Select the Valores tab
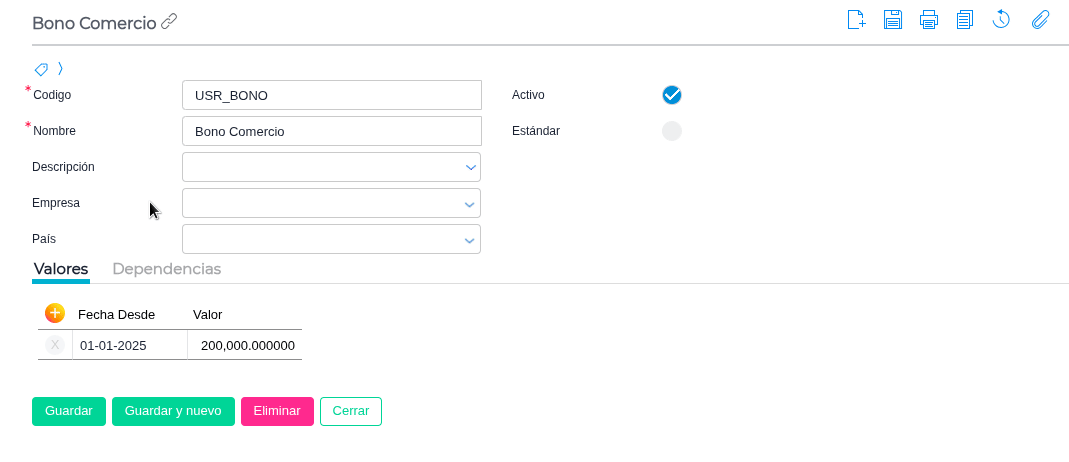 [61, 269]
